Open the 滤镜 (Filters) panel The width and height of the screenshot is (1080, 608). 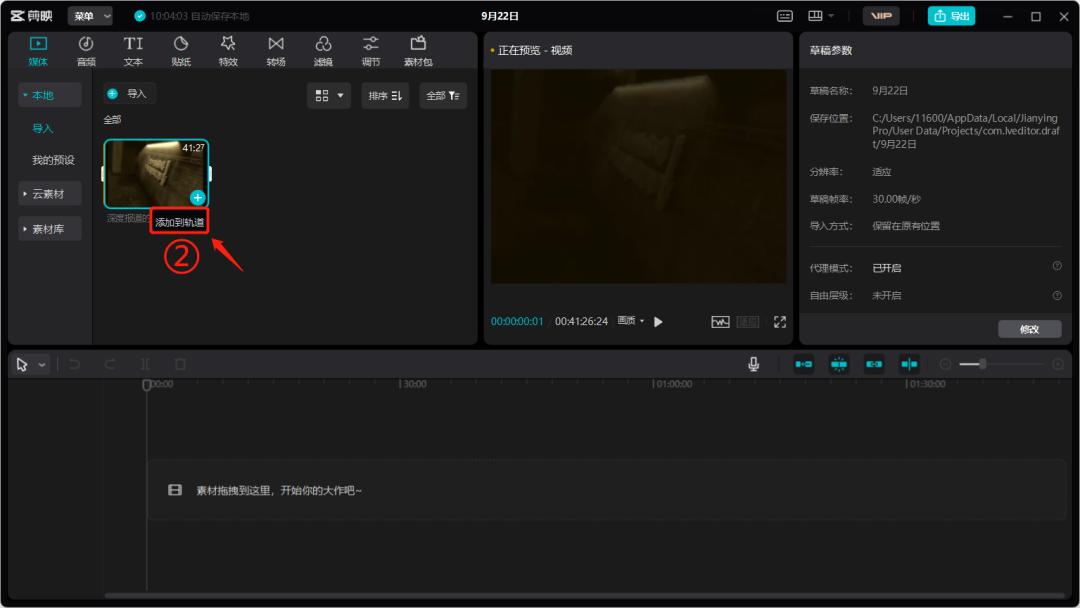pyautogui.click(x=323, y=51)
